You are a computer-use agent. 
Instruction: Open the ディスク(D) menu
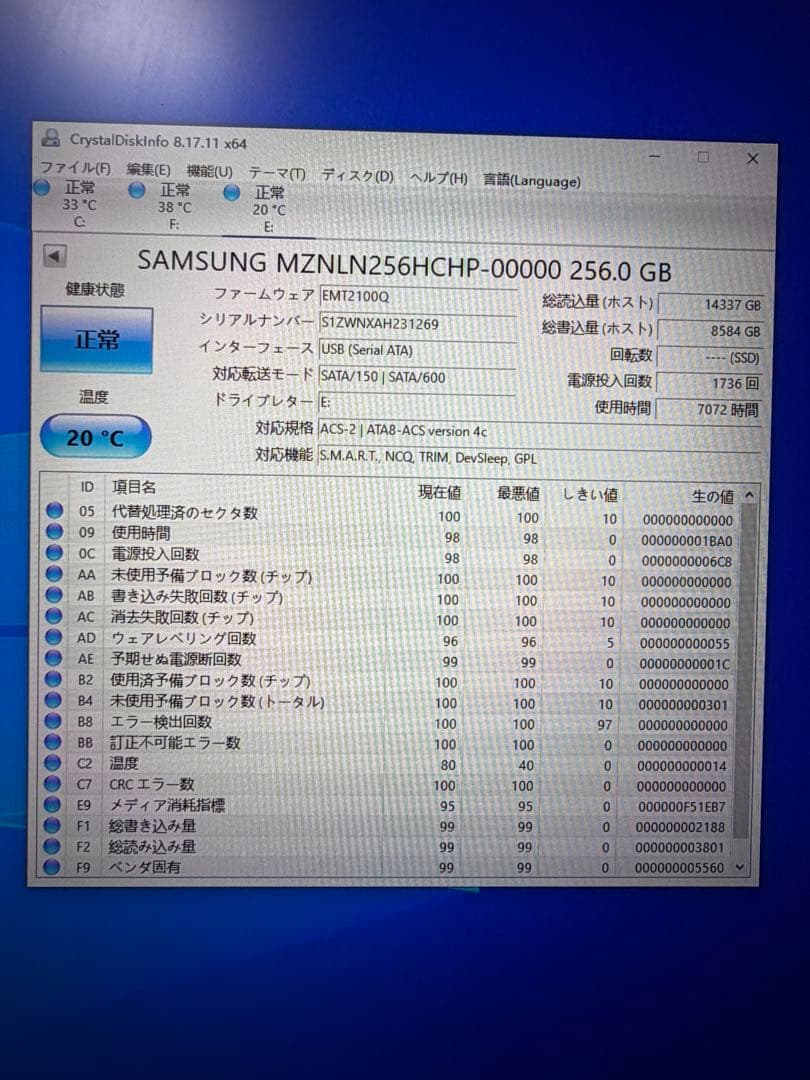pos(357,176)
